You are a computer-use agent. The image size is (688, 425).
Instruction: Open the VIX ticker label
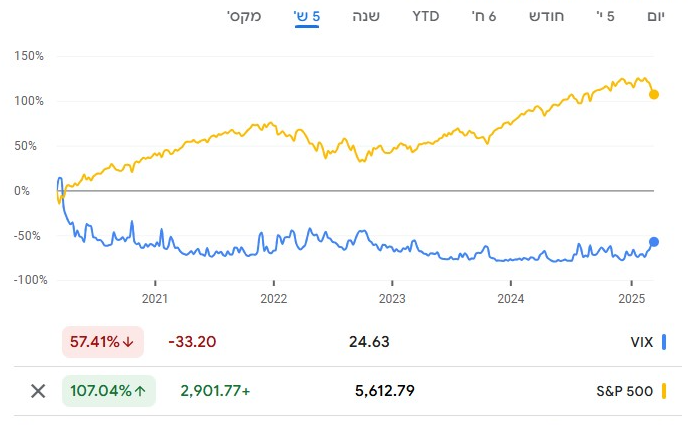(x=641, y=342)
